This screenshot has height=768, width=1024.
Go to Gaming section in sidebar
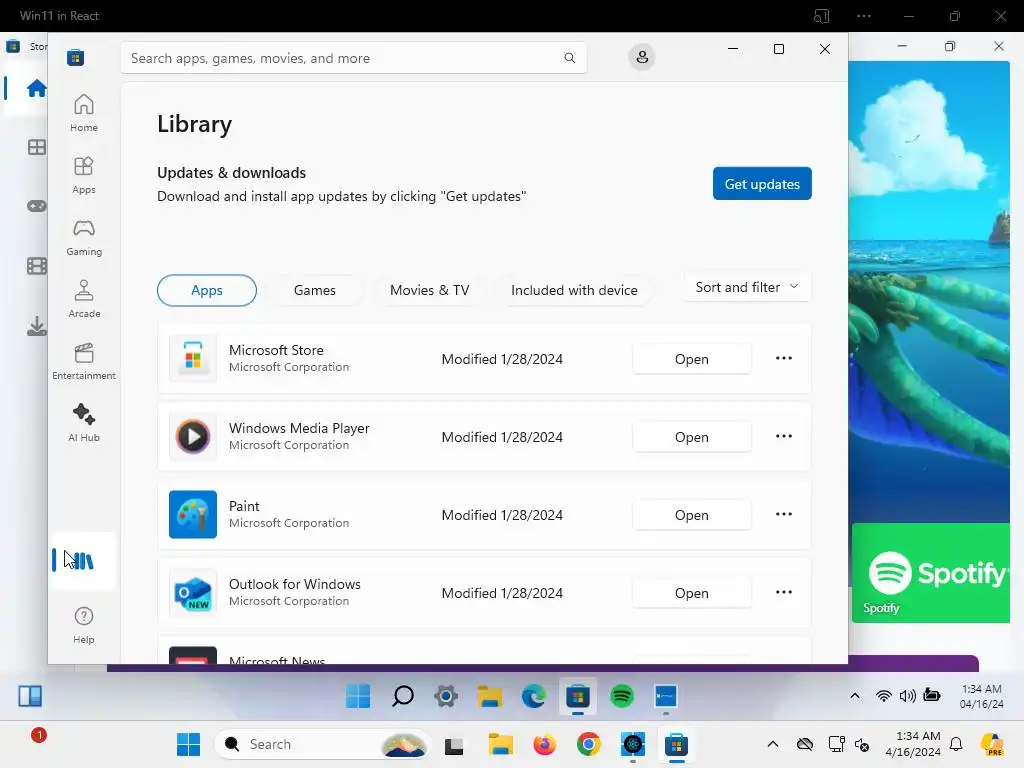tap(84, 237)
